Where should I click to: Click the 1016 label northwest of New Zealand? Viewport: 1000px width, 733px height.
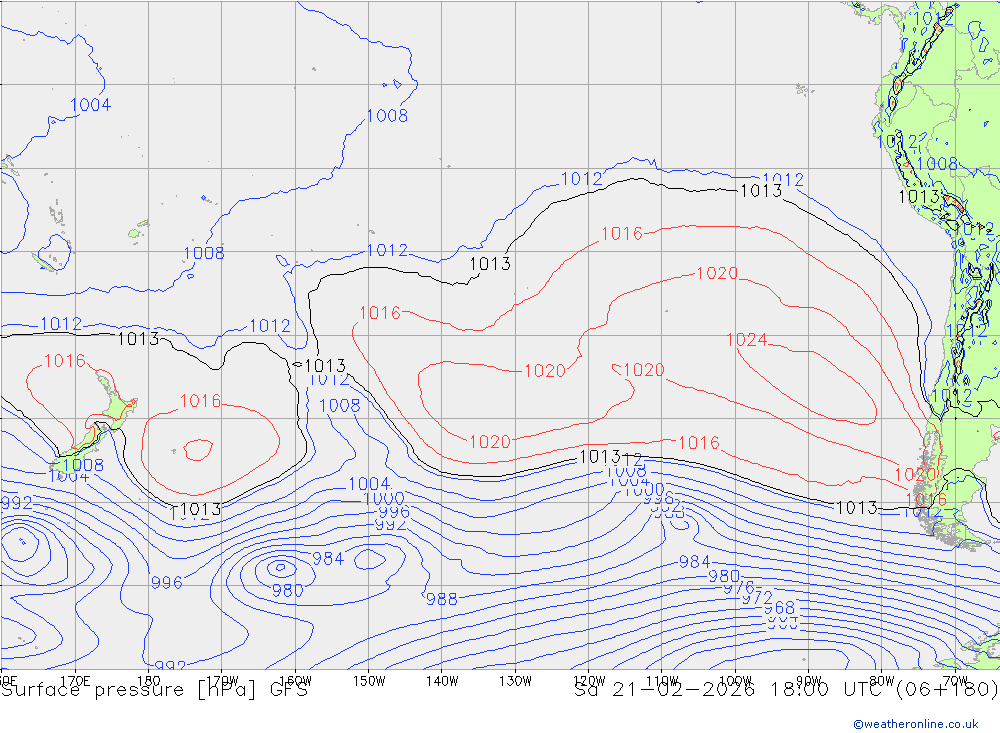coord(64,361)
